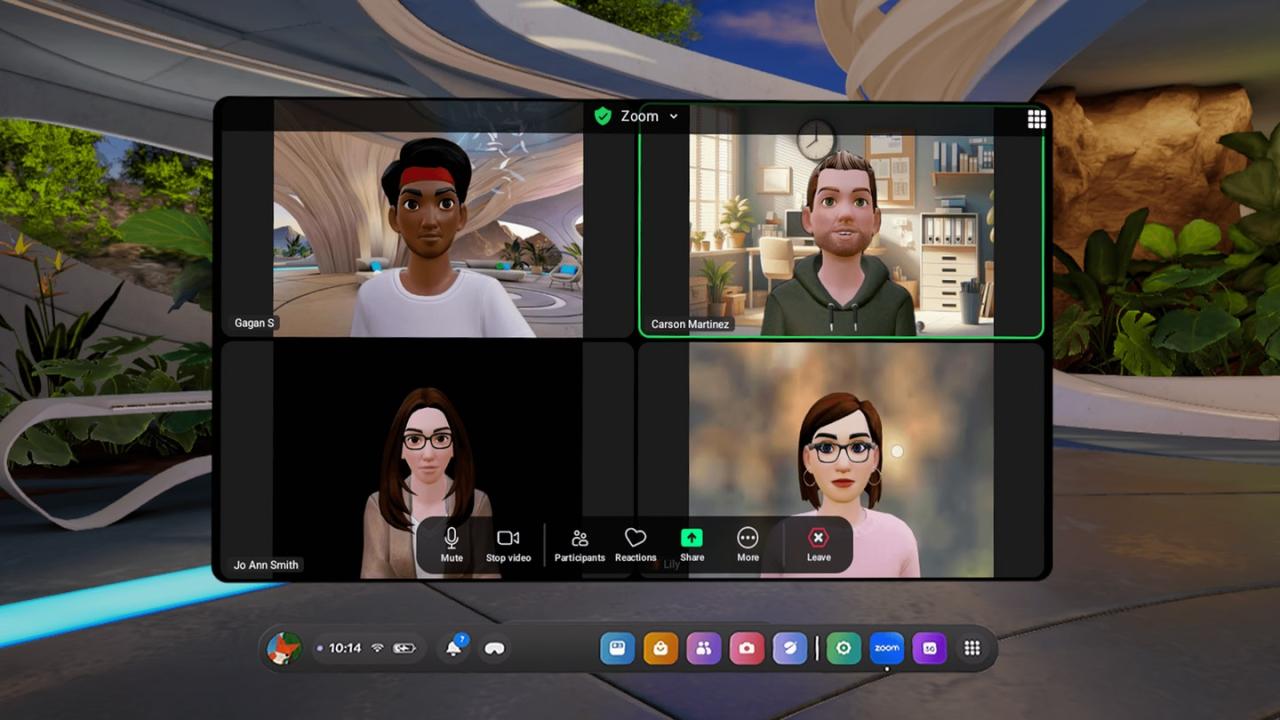Open the camera app in the dock

[x=748, y=648]
